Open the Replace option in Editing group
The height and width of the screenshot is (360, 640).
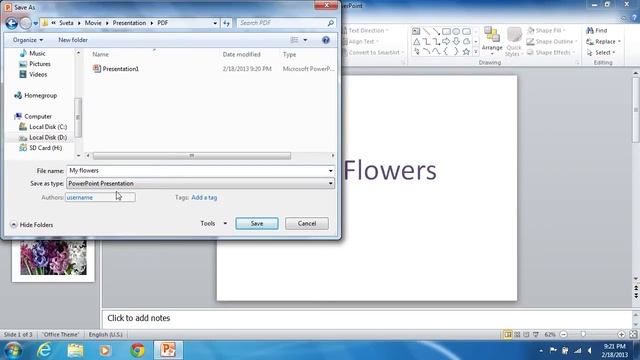coord(603,42)
